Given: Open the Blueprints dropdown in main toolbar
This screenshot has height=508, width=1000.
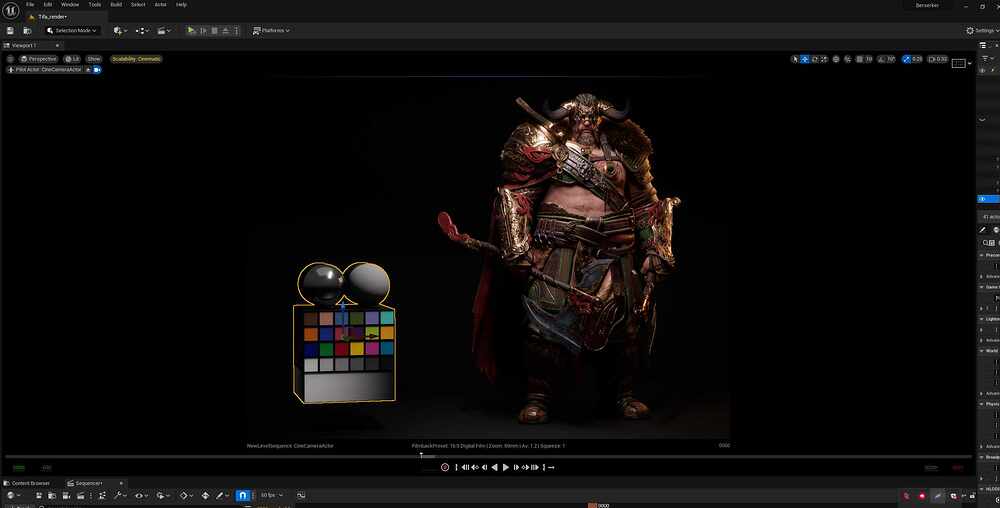Looking at the screenshot, I should tap(142, 31).
